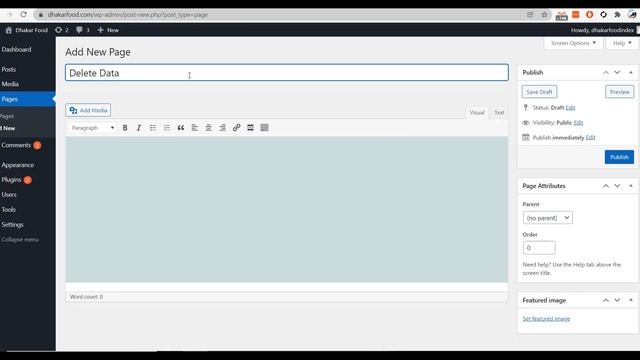Viewport: 640px width, 360px height.
Task: Open the browser extensions puzzle icon
Action: pyautogui.click(x=617, y=14)
